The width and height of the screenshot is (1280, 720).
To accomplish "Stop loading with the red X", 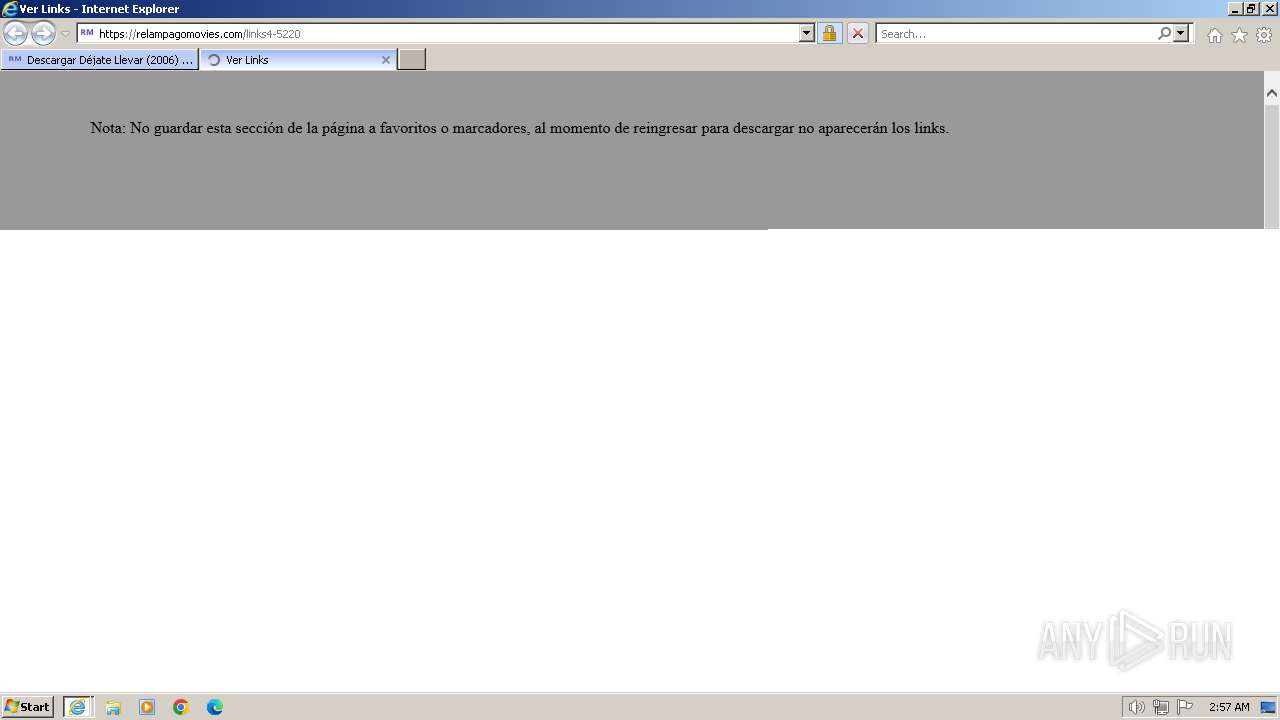I will coord(858,33).
